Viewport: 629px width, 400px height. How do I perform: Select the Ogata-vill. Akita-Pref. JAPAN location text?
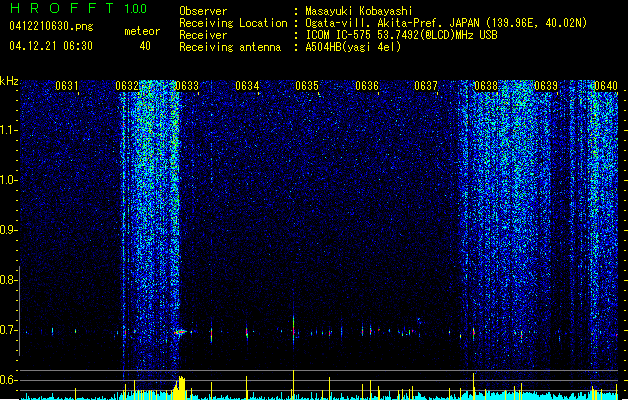446,23
